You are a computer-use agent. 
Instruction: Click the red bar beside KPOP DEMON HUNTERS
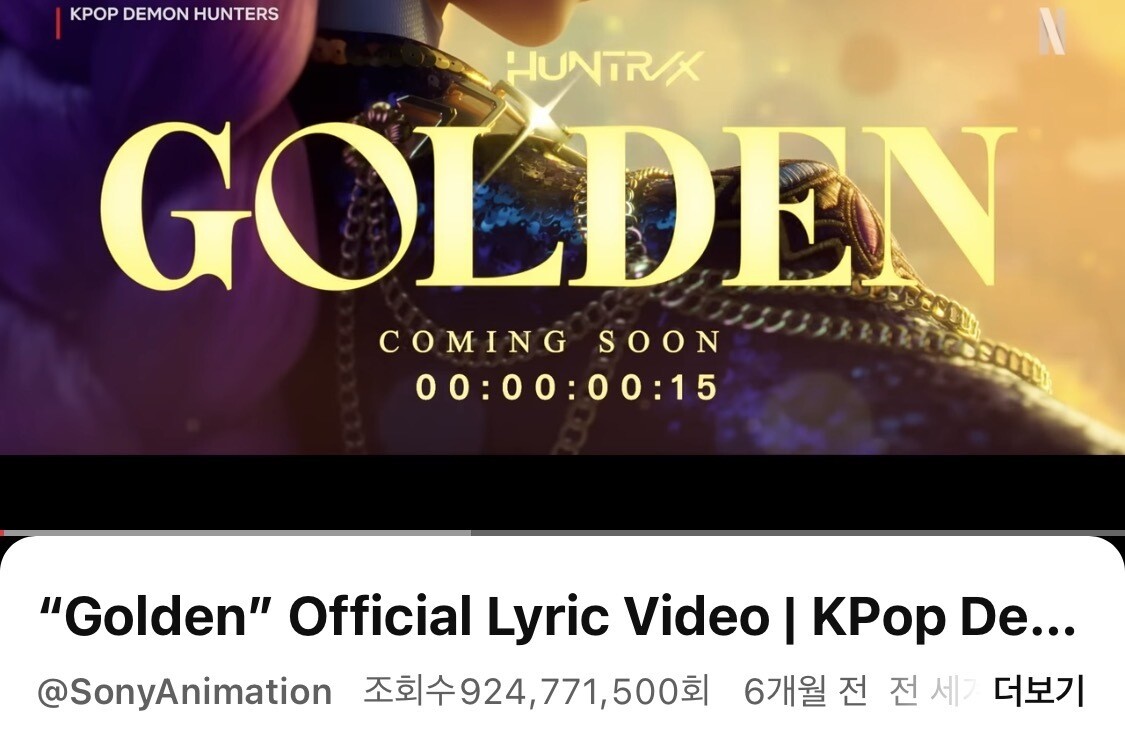tap(57, 23)
